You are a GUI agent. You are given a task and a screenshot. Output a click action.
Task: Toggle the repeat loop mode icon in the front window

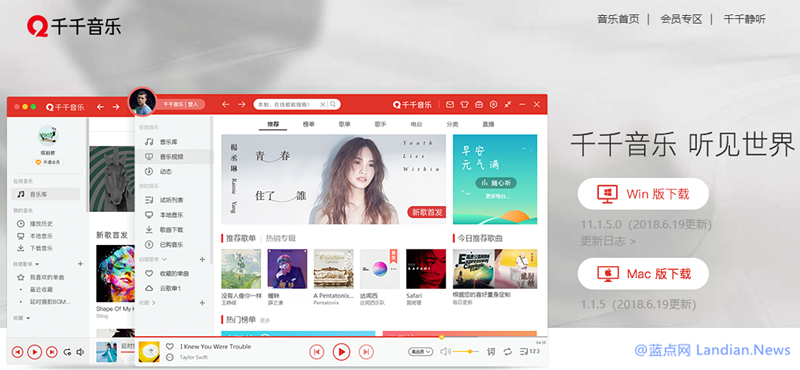coord(508,352)
